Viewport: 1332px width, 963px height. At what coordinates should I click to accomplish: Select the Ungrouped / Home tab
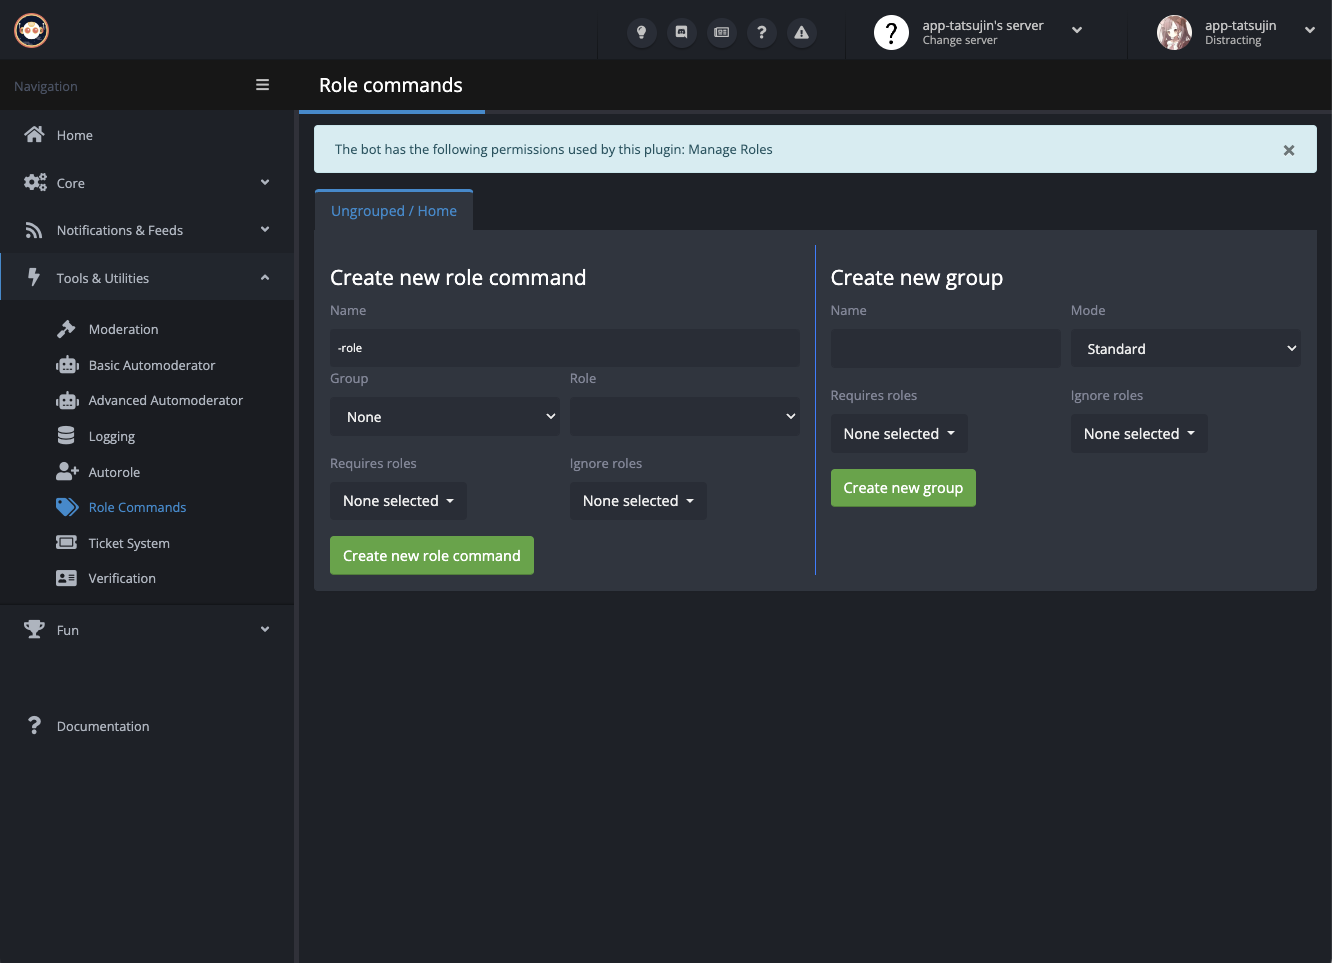[x=394, y=211]
